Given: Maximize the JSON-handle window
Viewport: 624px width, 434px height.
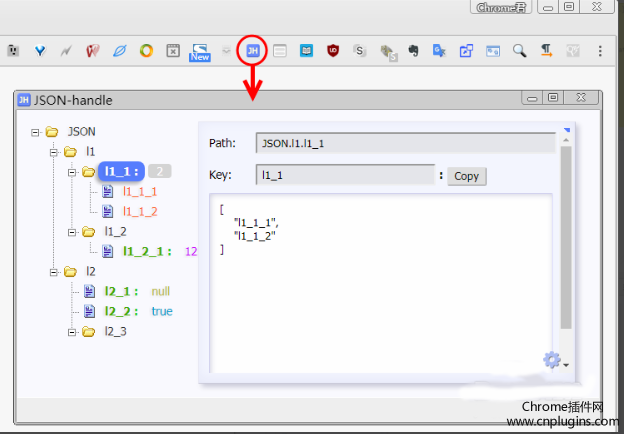Looking at the screenshot, I should click(553, 97).
